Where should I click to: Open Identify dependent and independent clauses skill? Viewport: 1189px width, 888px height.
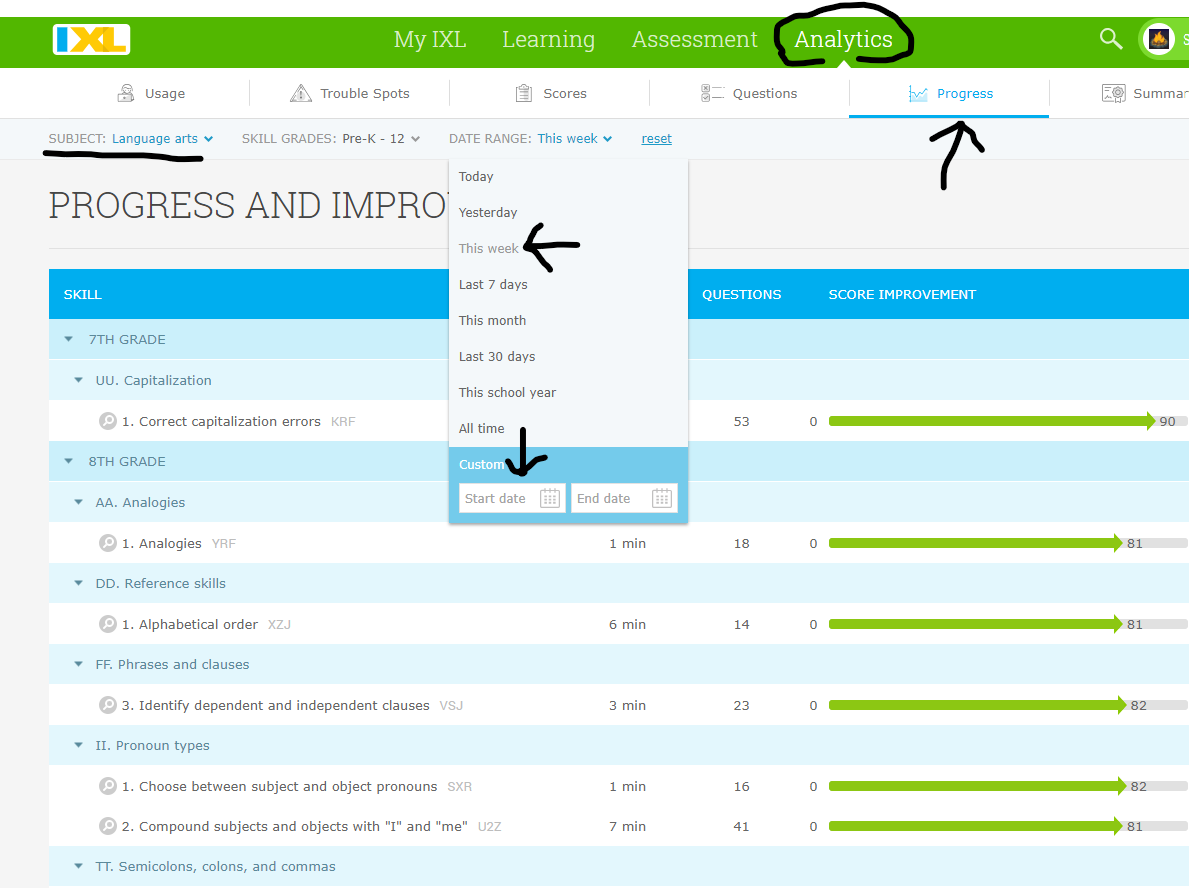point(284,705)
